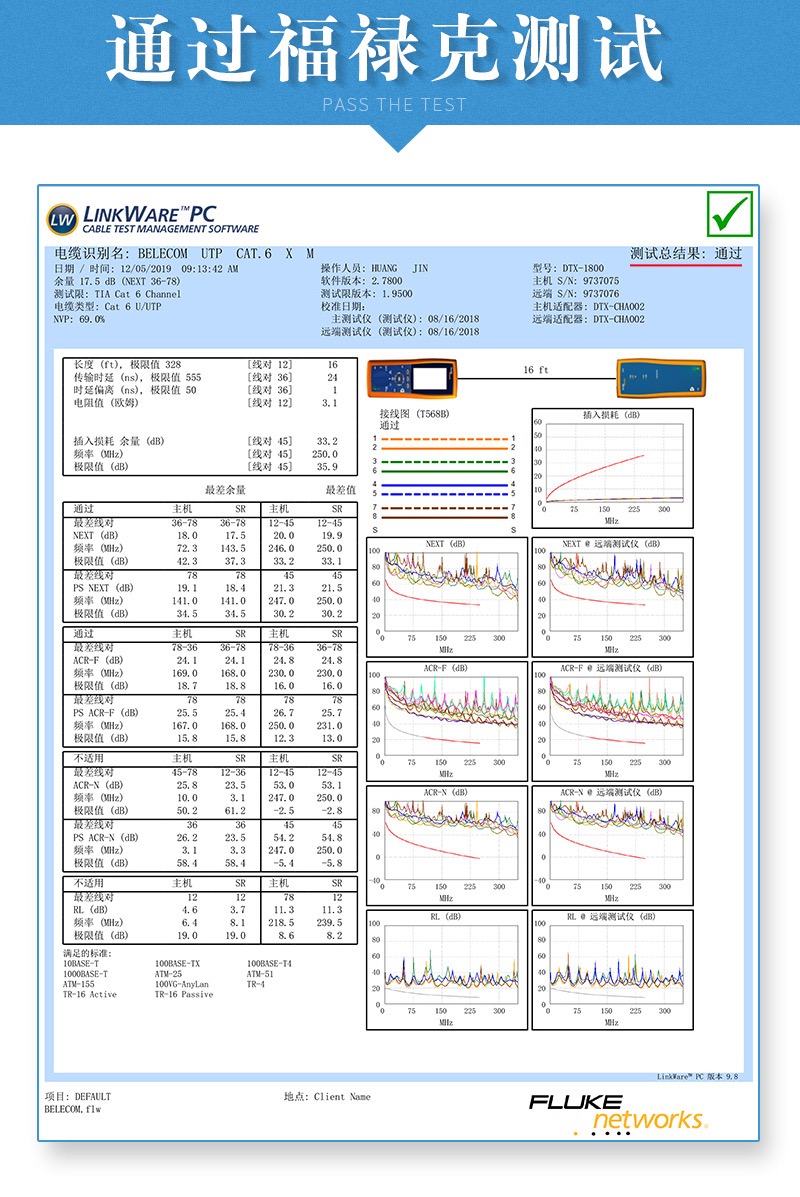Viewport: 800px width, 1197px height.
Task: Click the 通过福禄克测试 banner title
Action: [x=385, y=49]
